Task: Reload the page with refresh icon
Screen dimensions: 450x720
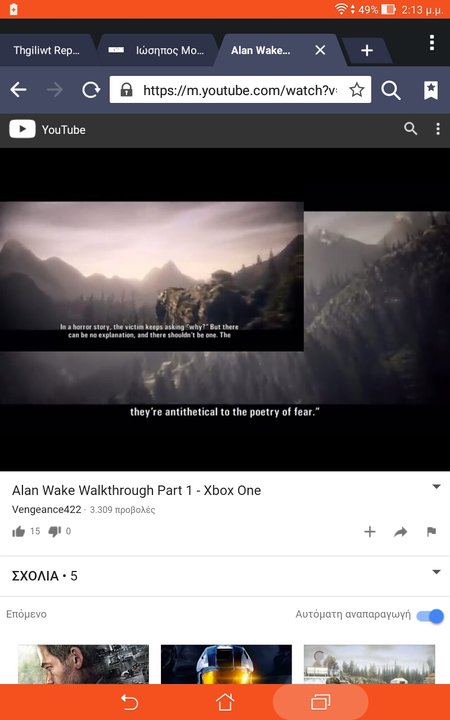Action: pyautogui.click(x=91, y=90)
